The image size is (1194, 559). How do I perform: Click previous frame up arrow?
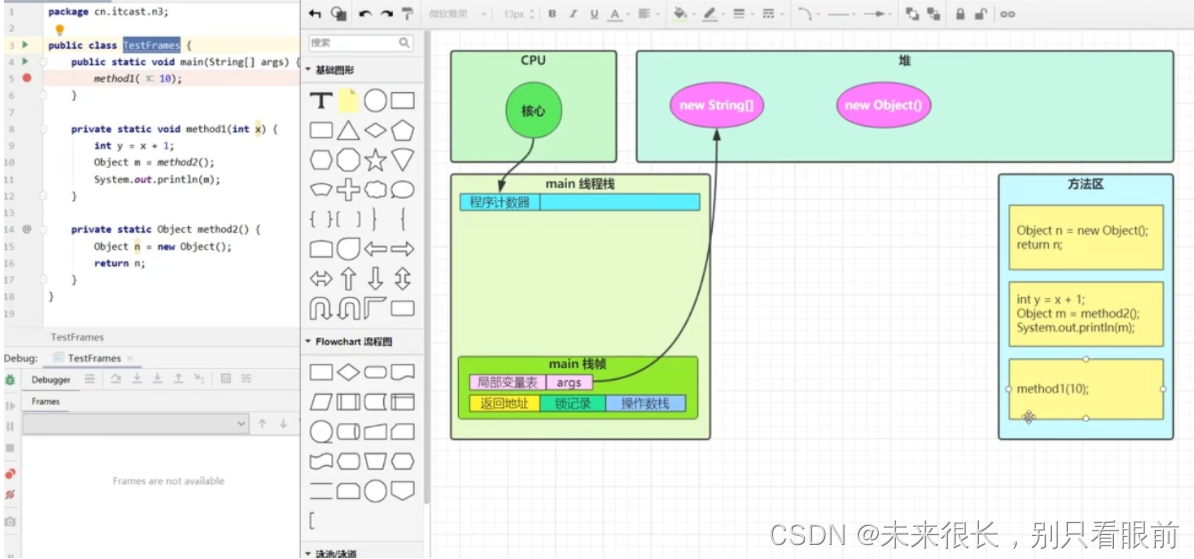point(263,423)
